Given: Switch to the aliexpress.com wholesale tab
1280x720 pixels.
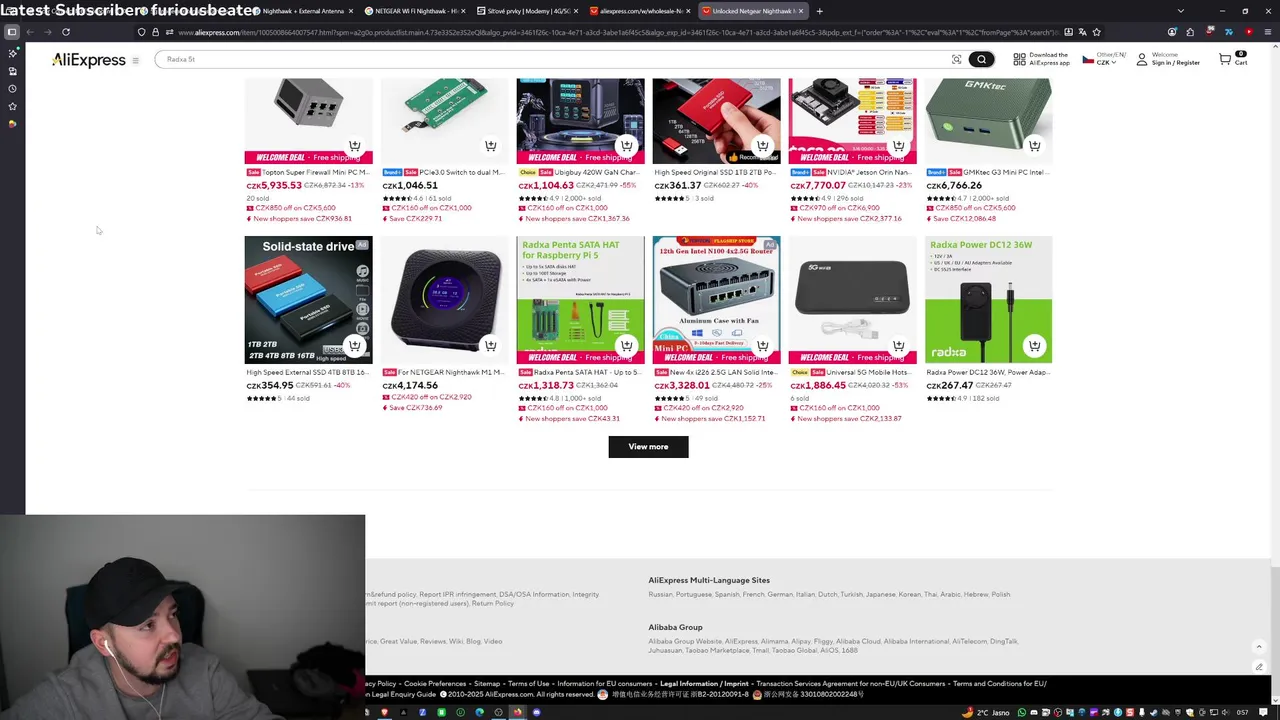Looking at the screenshot, I should pyautogui.click(x=640, y=11).
